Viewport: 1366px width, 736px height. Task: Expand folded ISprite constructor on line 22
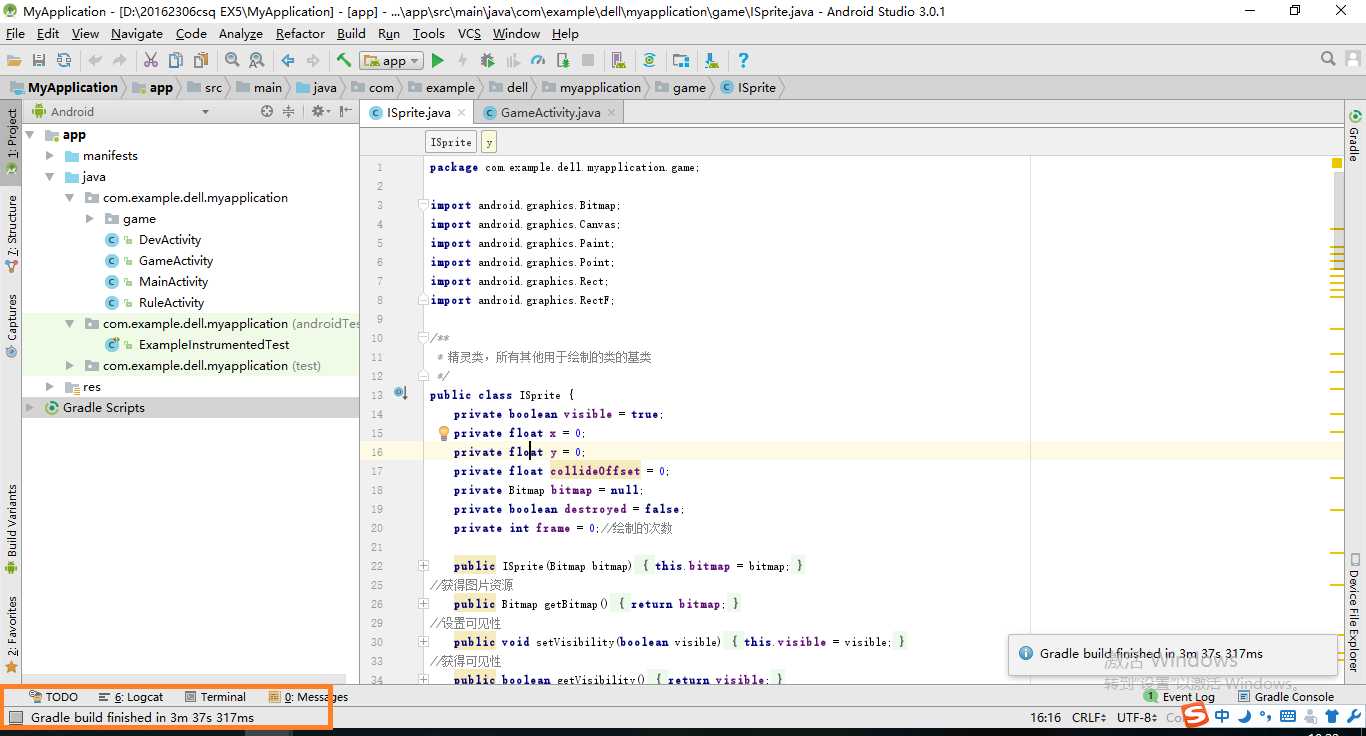[x=424, y=566]
